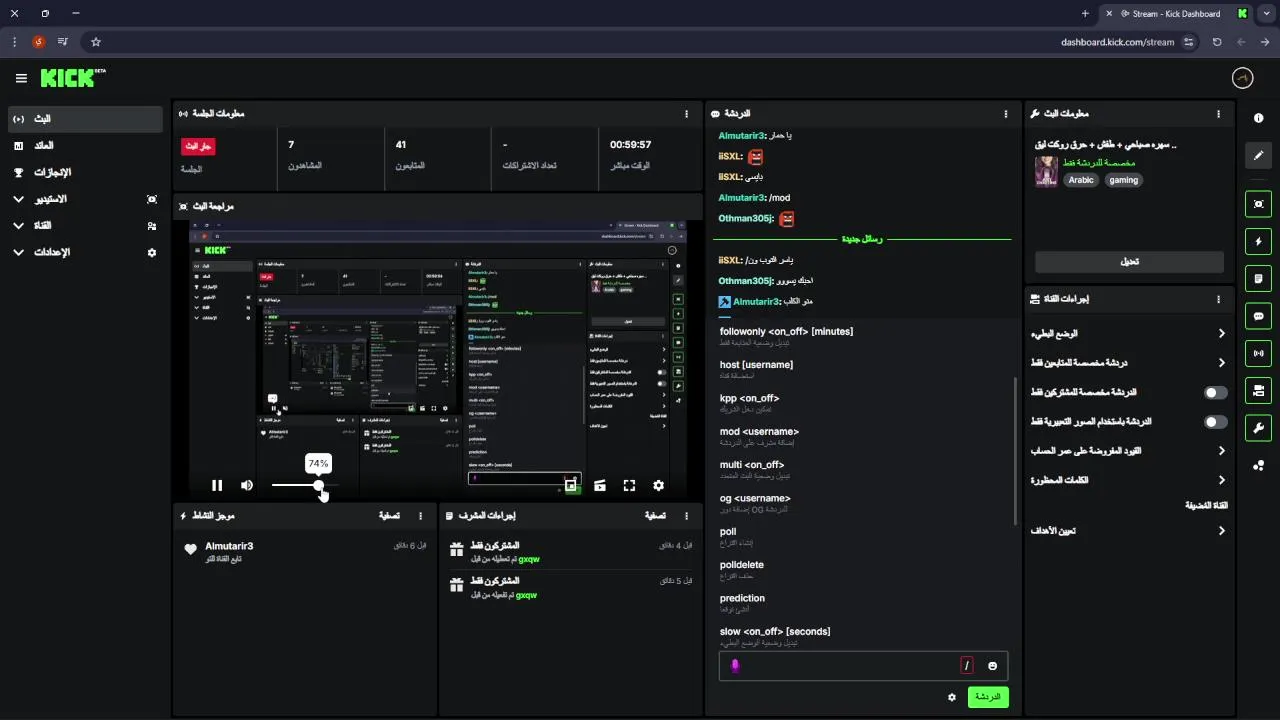Open three-dot menu of moderator actions panel
This screenshot has height=720, width=1280.
click(686, 516)
